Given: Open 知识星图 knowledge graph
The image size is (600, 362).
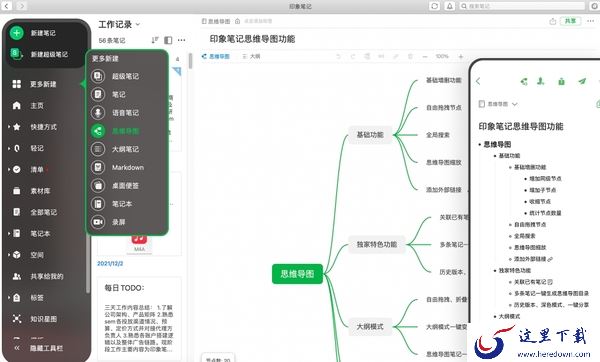Looking at the screenshot, I should click(x=34, y=318).
